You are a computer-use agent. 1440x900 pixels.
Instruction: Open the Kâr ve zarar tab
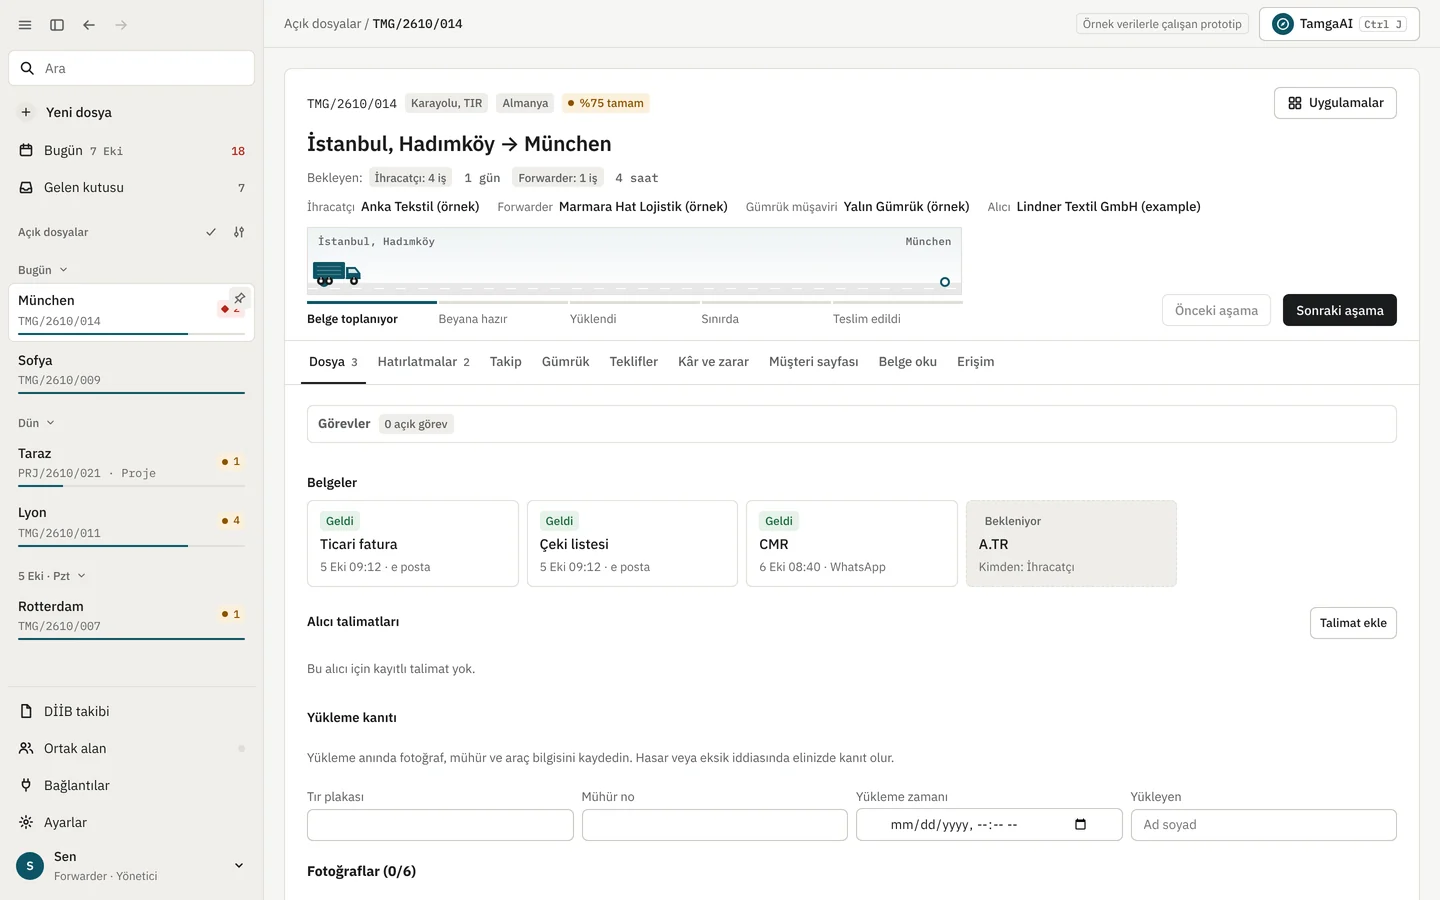click(x=713, y=362)
